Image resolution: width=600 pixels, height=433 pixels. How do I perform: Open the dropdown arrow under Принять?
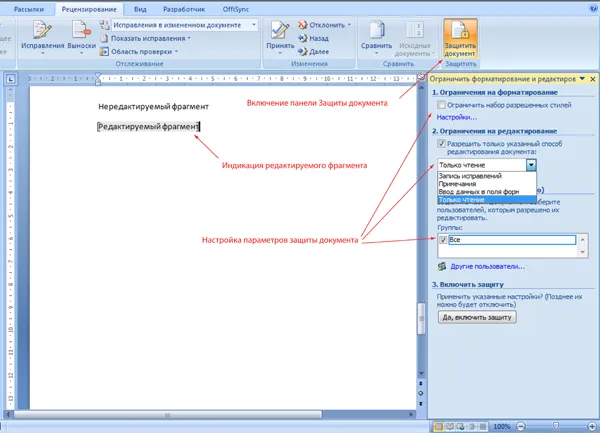[x=280, y=53]
